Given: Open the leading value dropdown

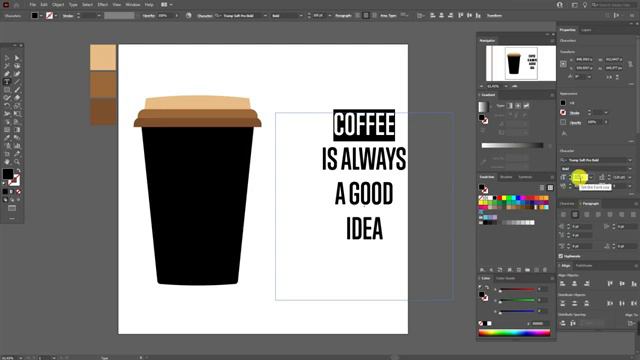Looking at the screenshot, I should point(630,177).
